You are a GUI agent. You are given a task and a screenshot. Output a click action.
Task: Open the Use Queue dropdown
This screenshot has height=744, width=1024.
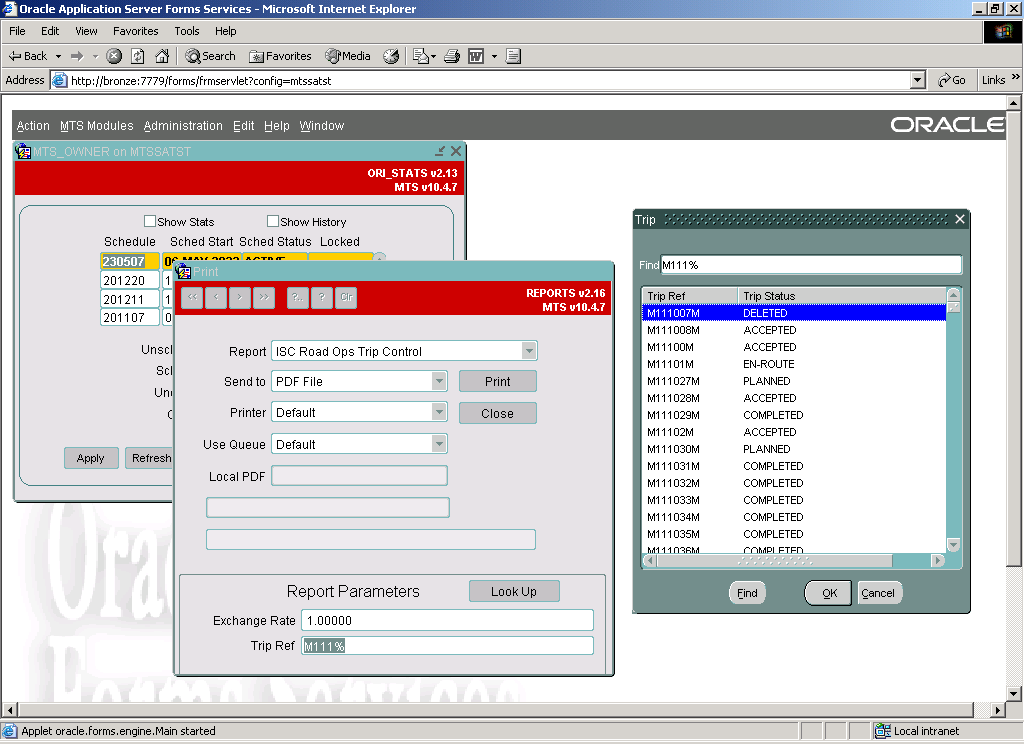[x=440, y=444]
